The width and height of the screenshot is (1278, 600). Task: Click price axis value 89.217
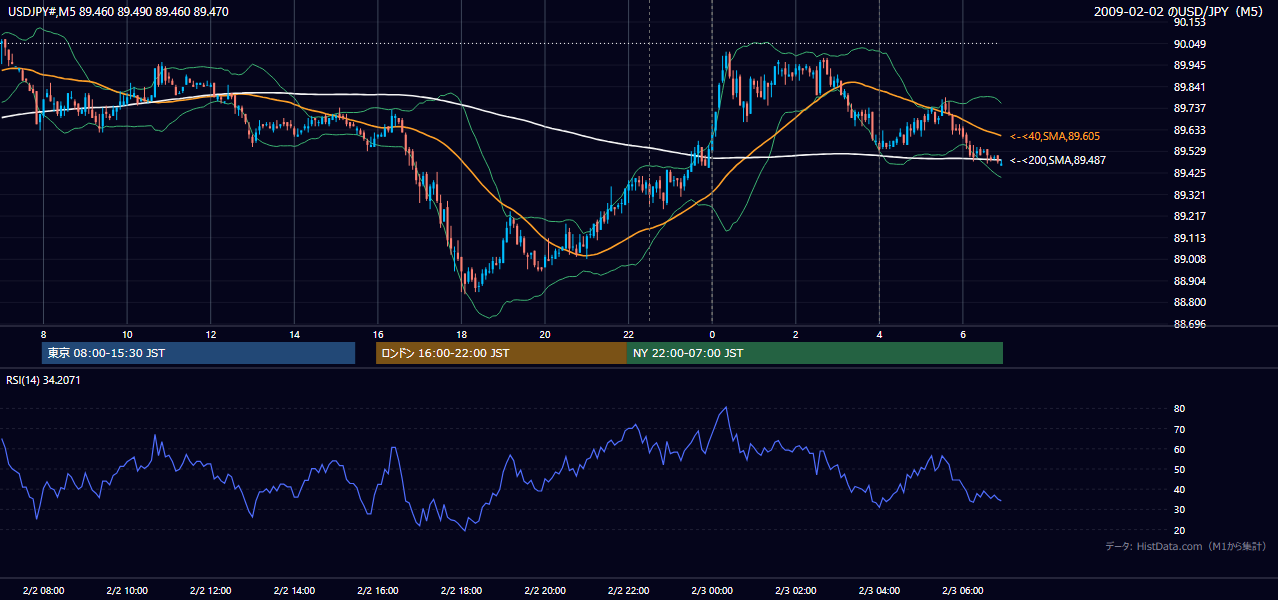click(1191, 216)
